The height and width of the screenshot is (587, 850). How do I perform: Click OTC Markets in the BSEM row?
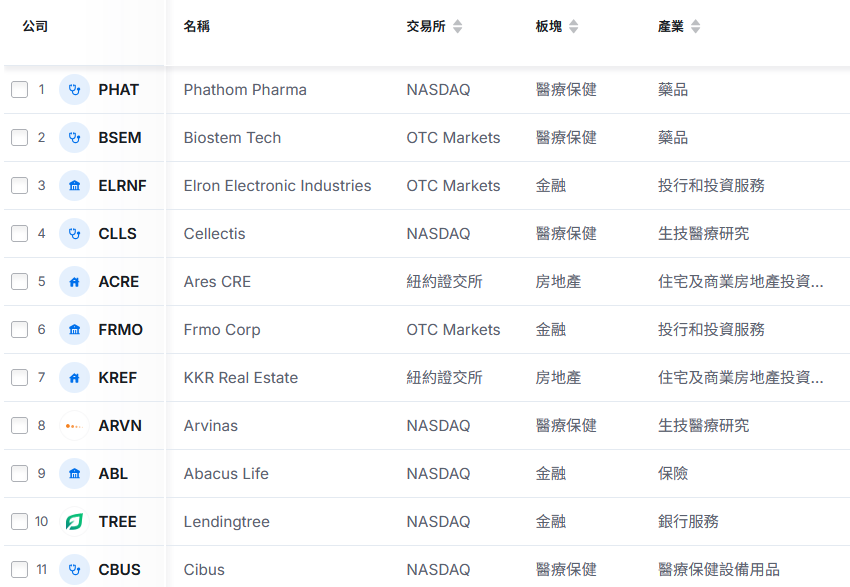pyautogui.click(x=454, y=138)
